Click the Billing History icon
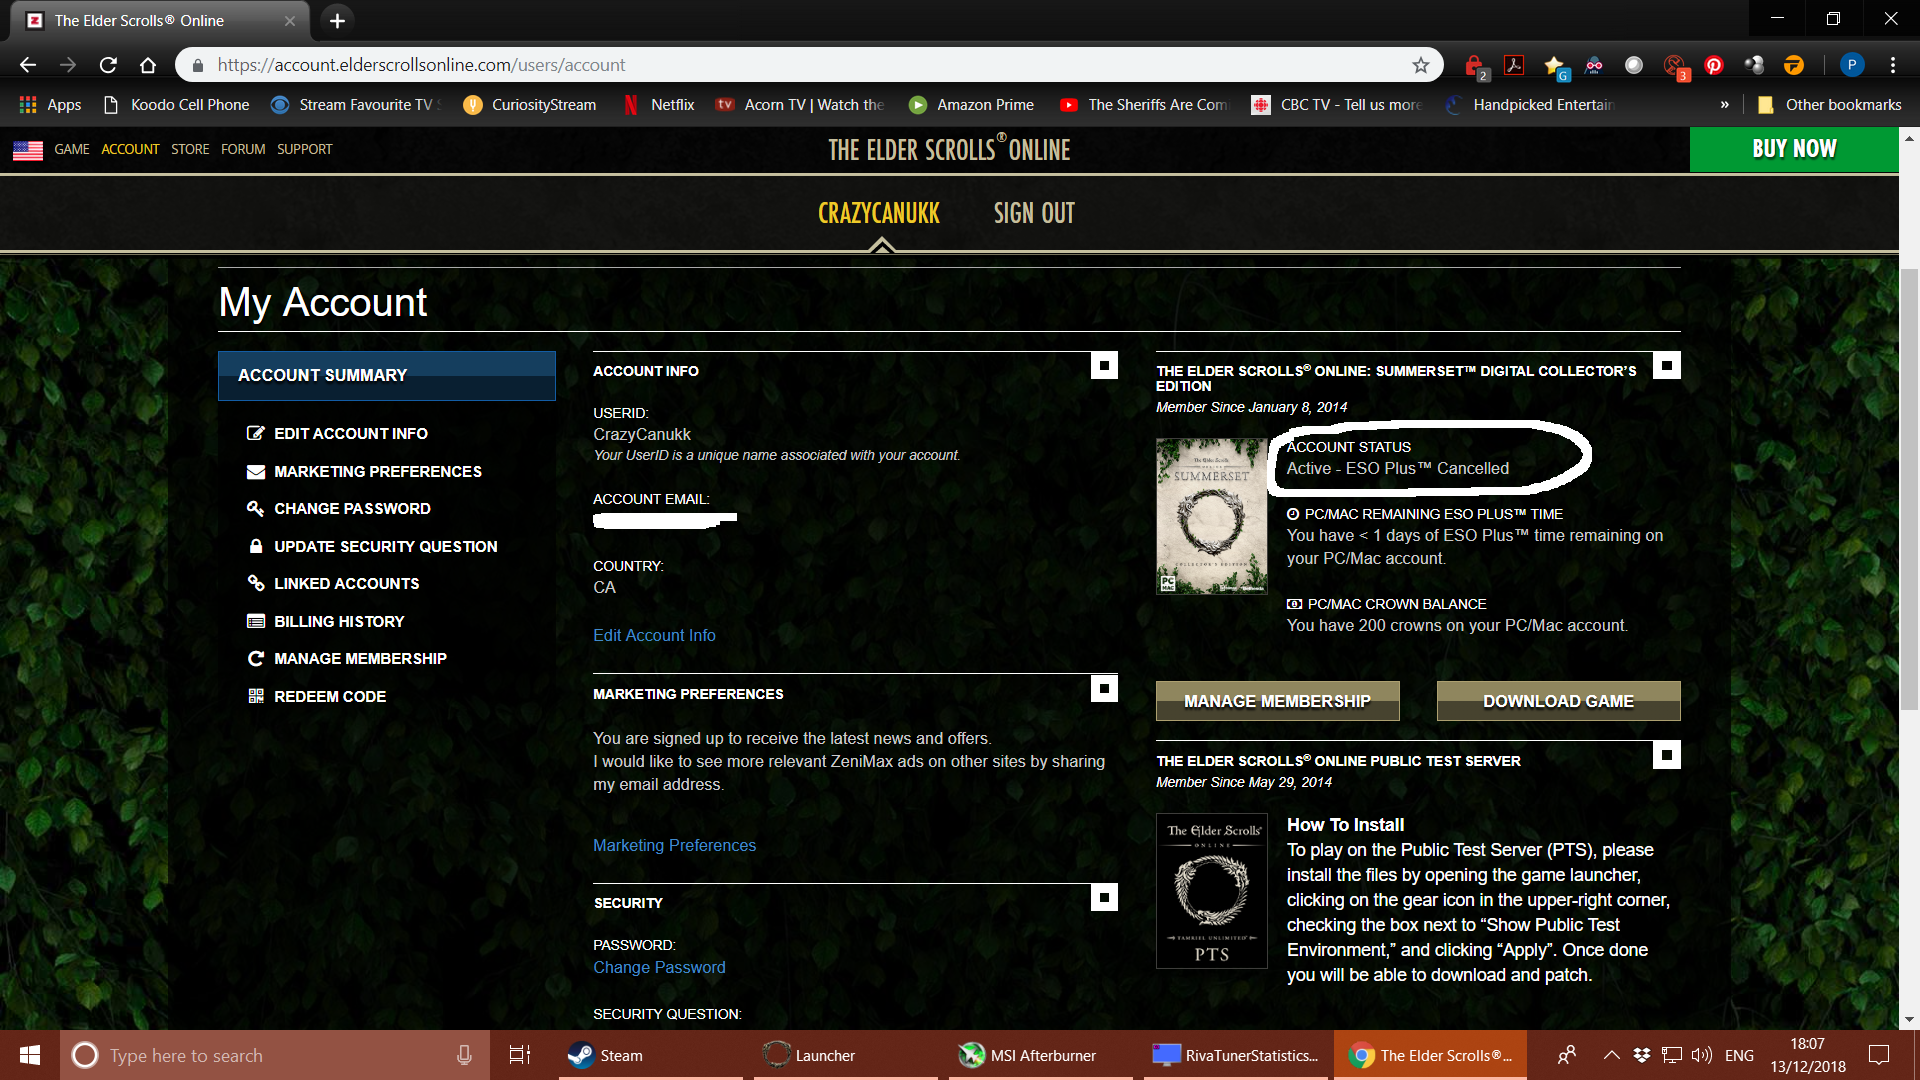Screen dimensions: 1920x1080 256,621
